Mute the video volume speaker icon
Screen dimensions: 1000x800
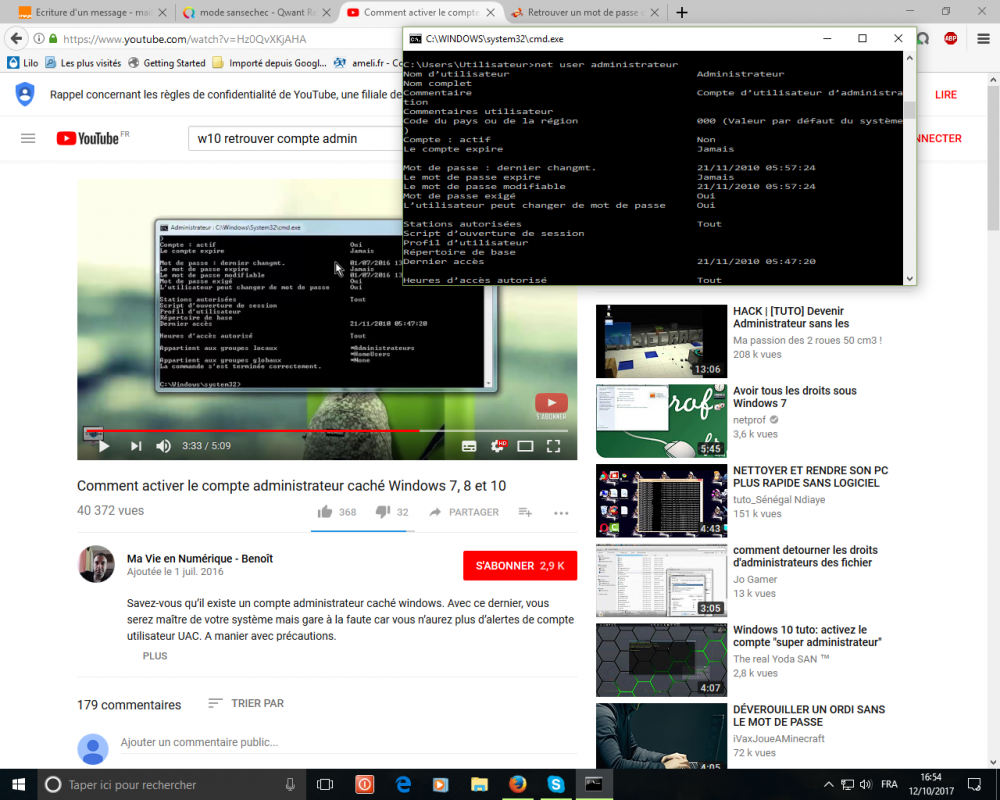[x=163, y=446]
